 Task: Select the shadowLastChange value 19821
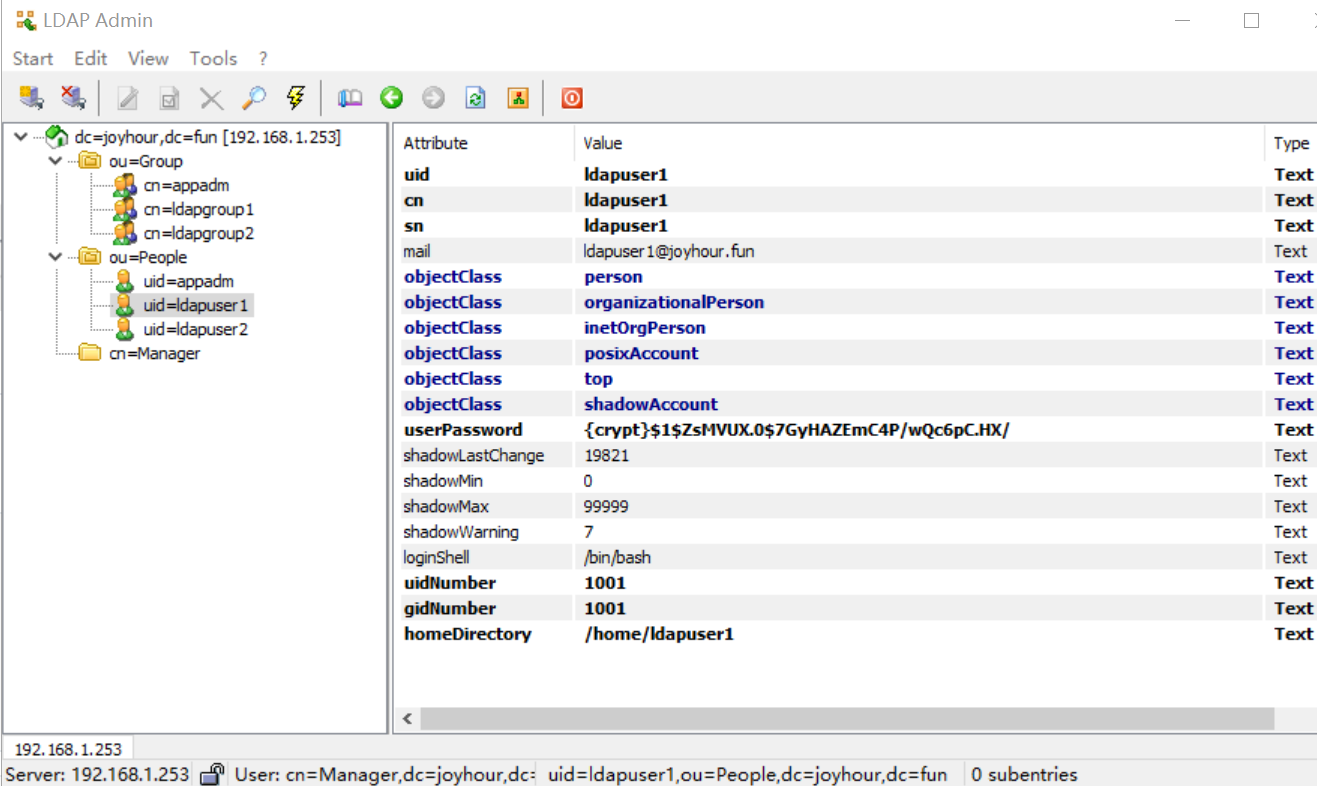(x=607, y=455)
